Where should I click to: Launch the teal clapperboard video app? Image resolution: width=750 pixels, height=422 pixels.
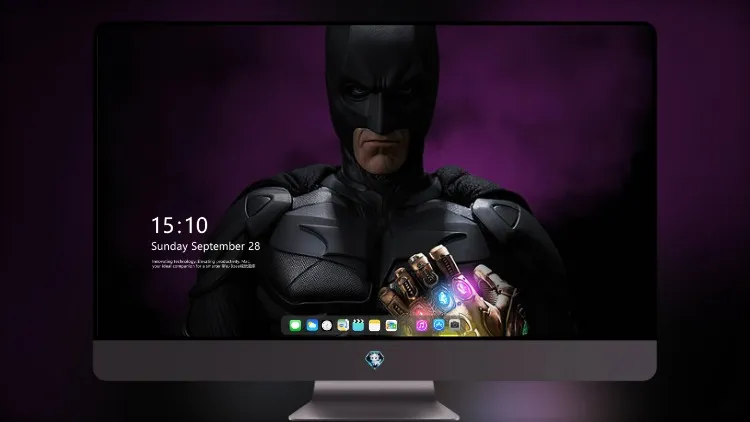358,325
